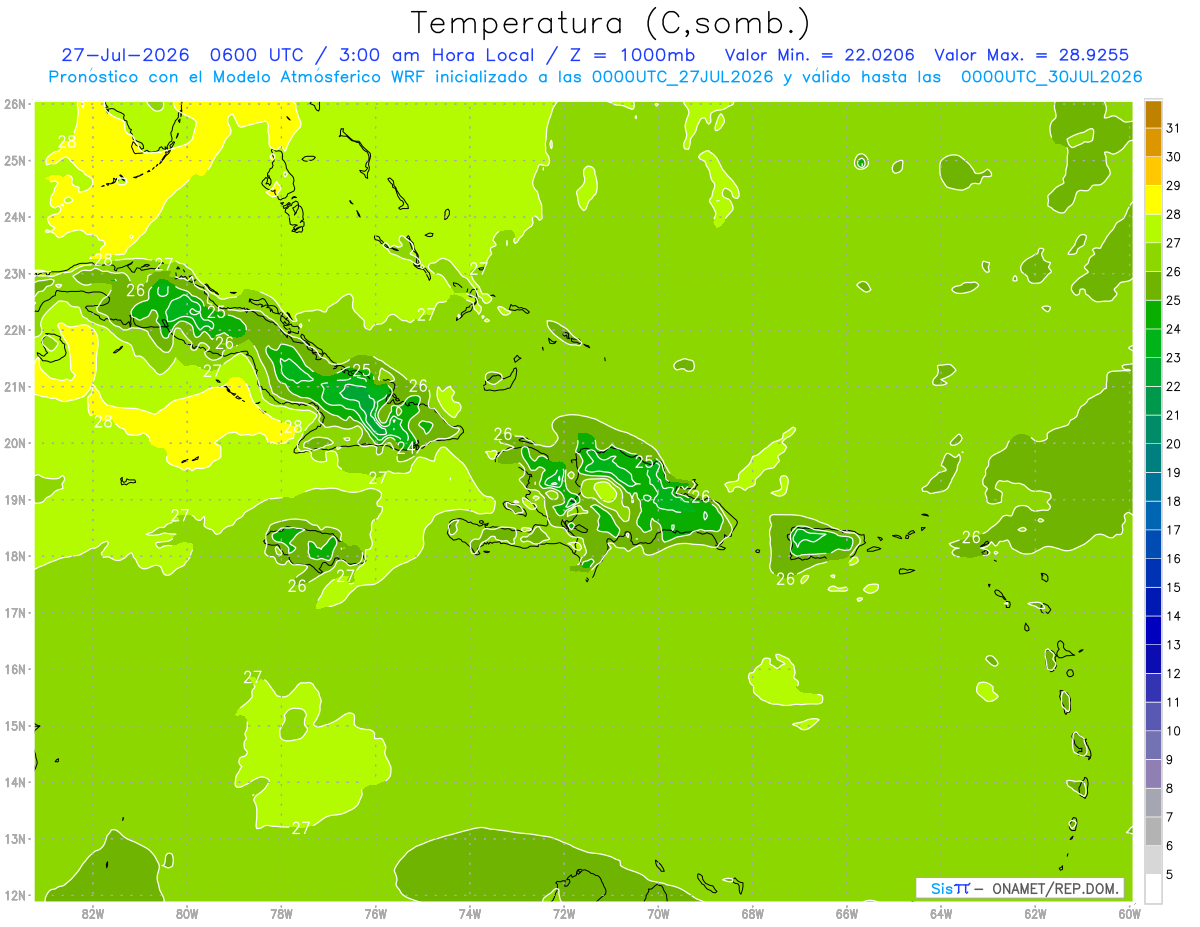Image resolution: width=1200 pixels, height=927 pixels.
Task: Click the '80W' longitude axis label
Action: [x=187, y=913]
